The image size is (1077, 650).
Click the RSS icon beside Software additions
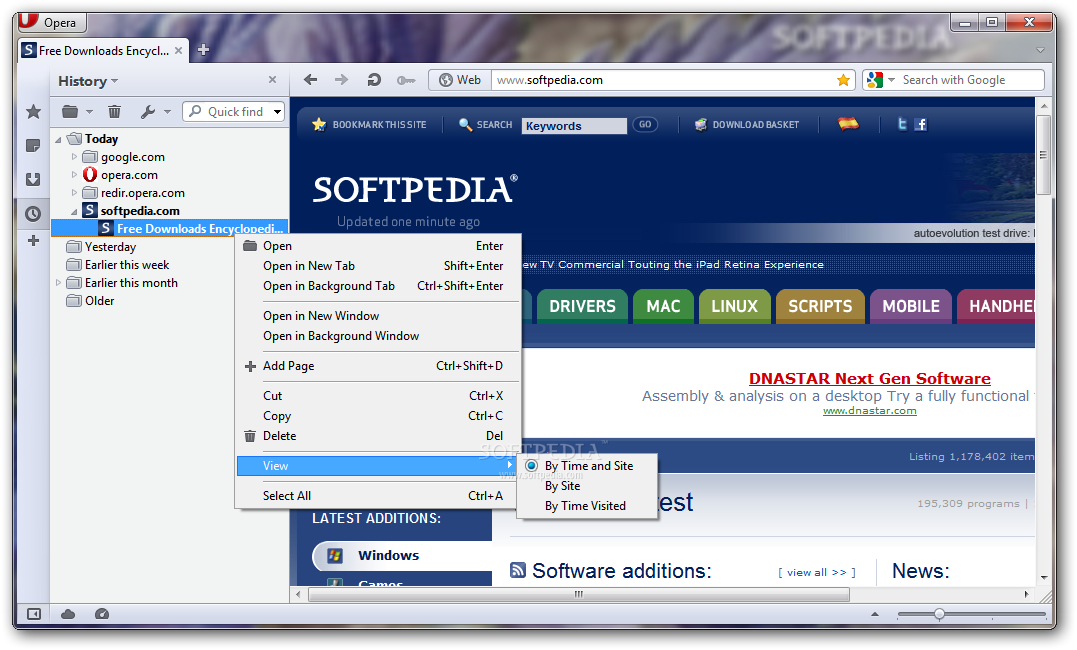point(518,570)
